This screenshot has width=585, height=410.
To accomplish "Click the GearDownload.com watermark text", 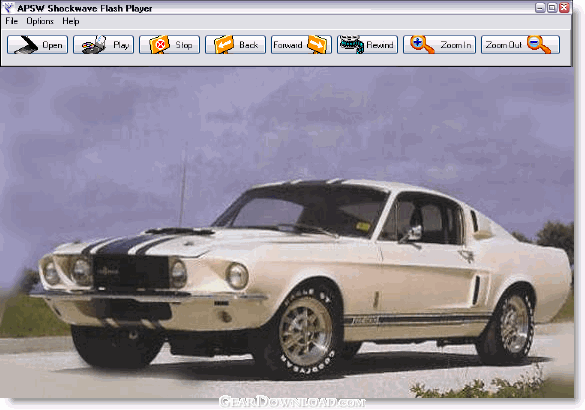I will coord(292,402).
